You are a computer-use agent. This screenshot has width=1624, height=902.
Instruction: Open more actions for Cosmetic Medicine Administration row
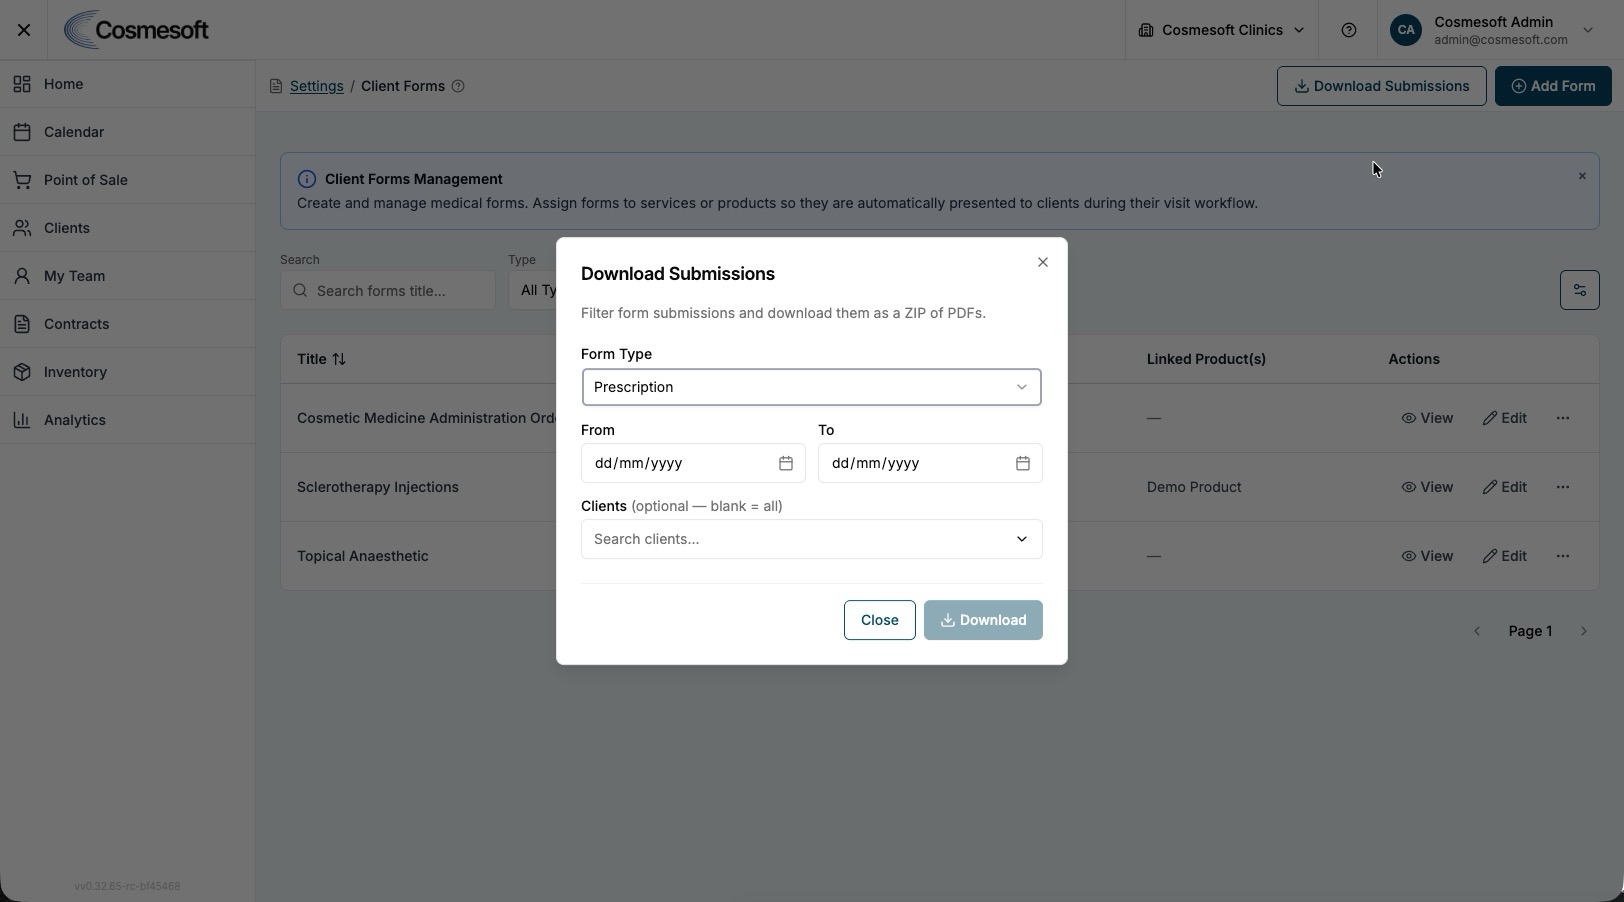[x=1563, y=418]
